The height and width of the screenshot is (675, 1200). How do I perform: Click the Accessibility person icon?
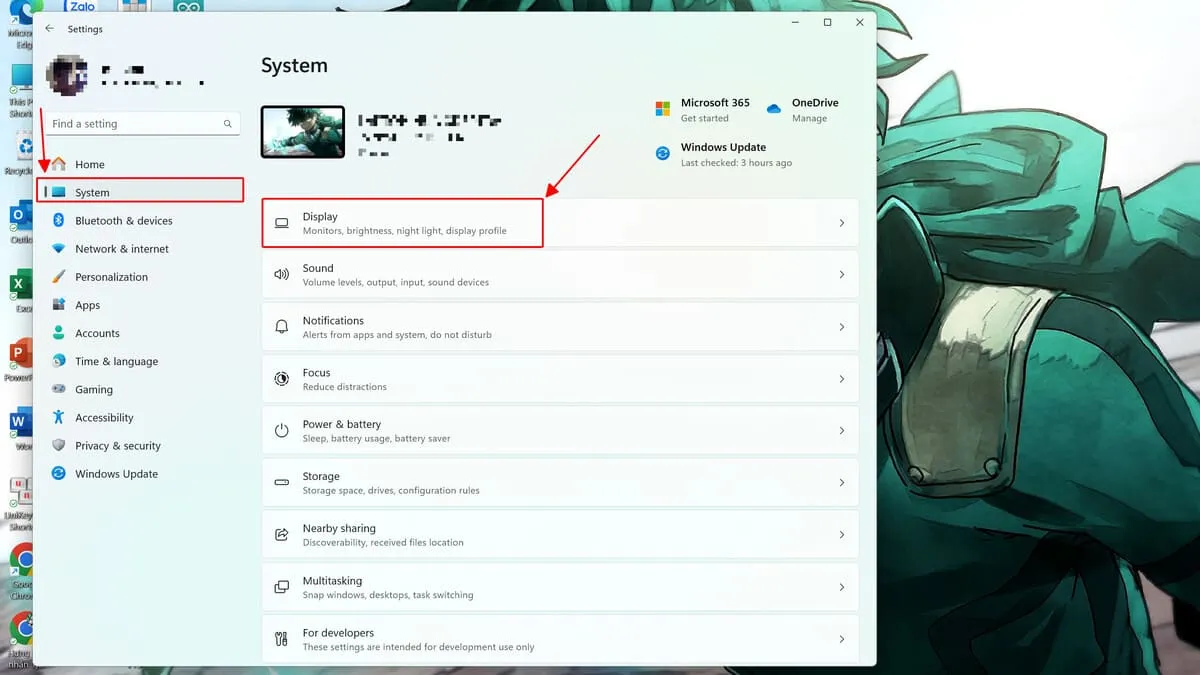click(58, 418)
